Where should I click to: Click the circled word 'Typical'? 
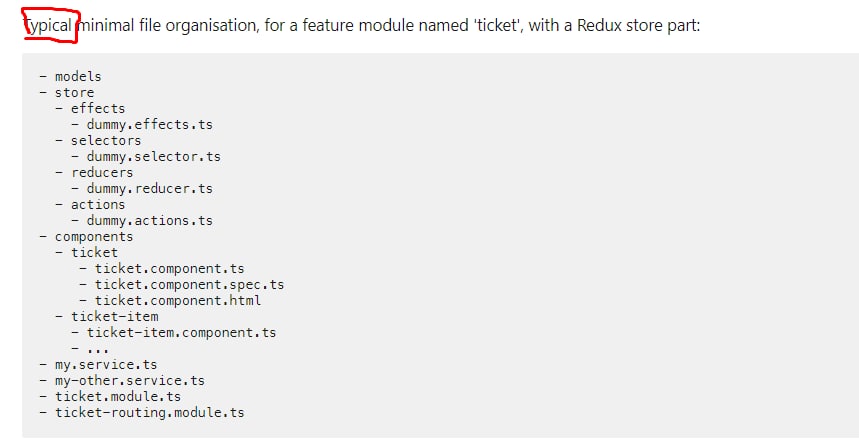49,25
